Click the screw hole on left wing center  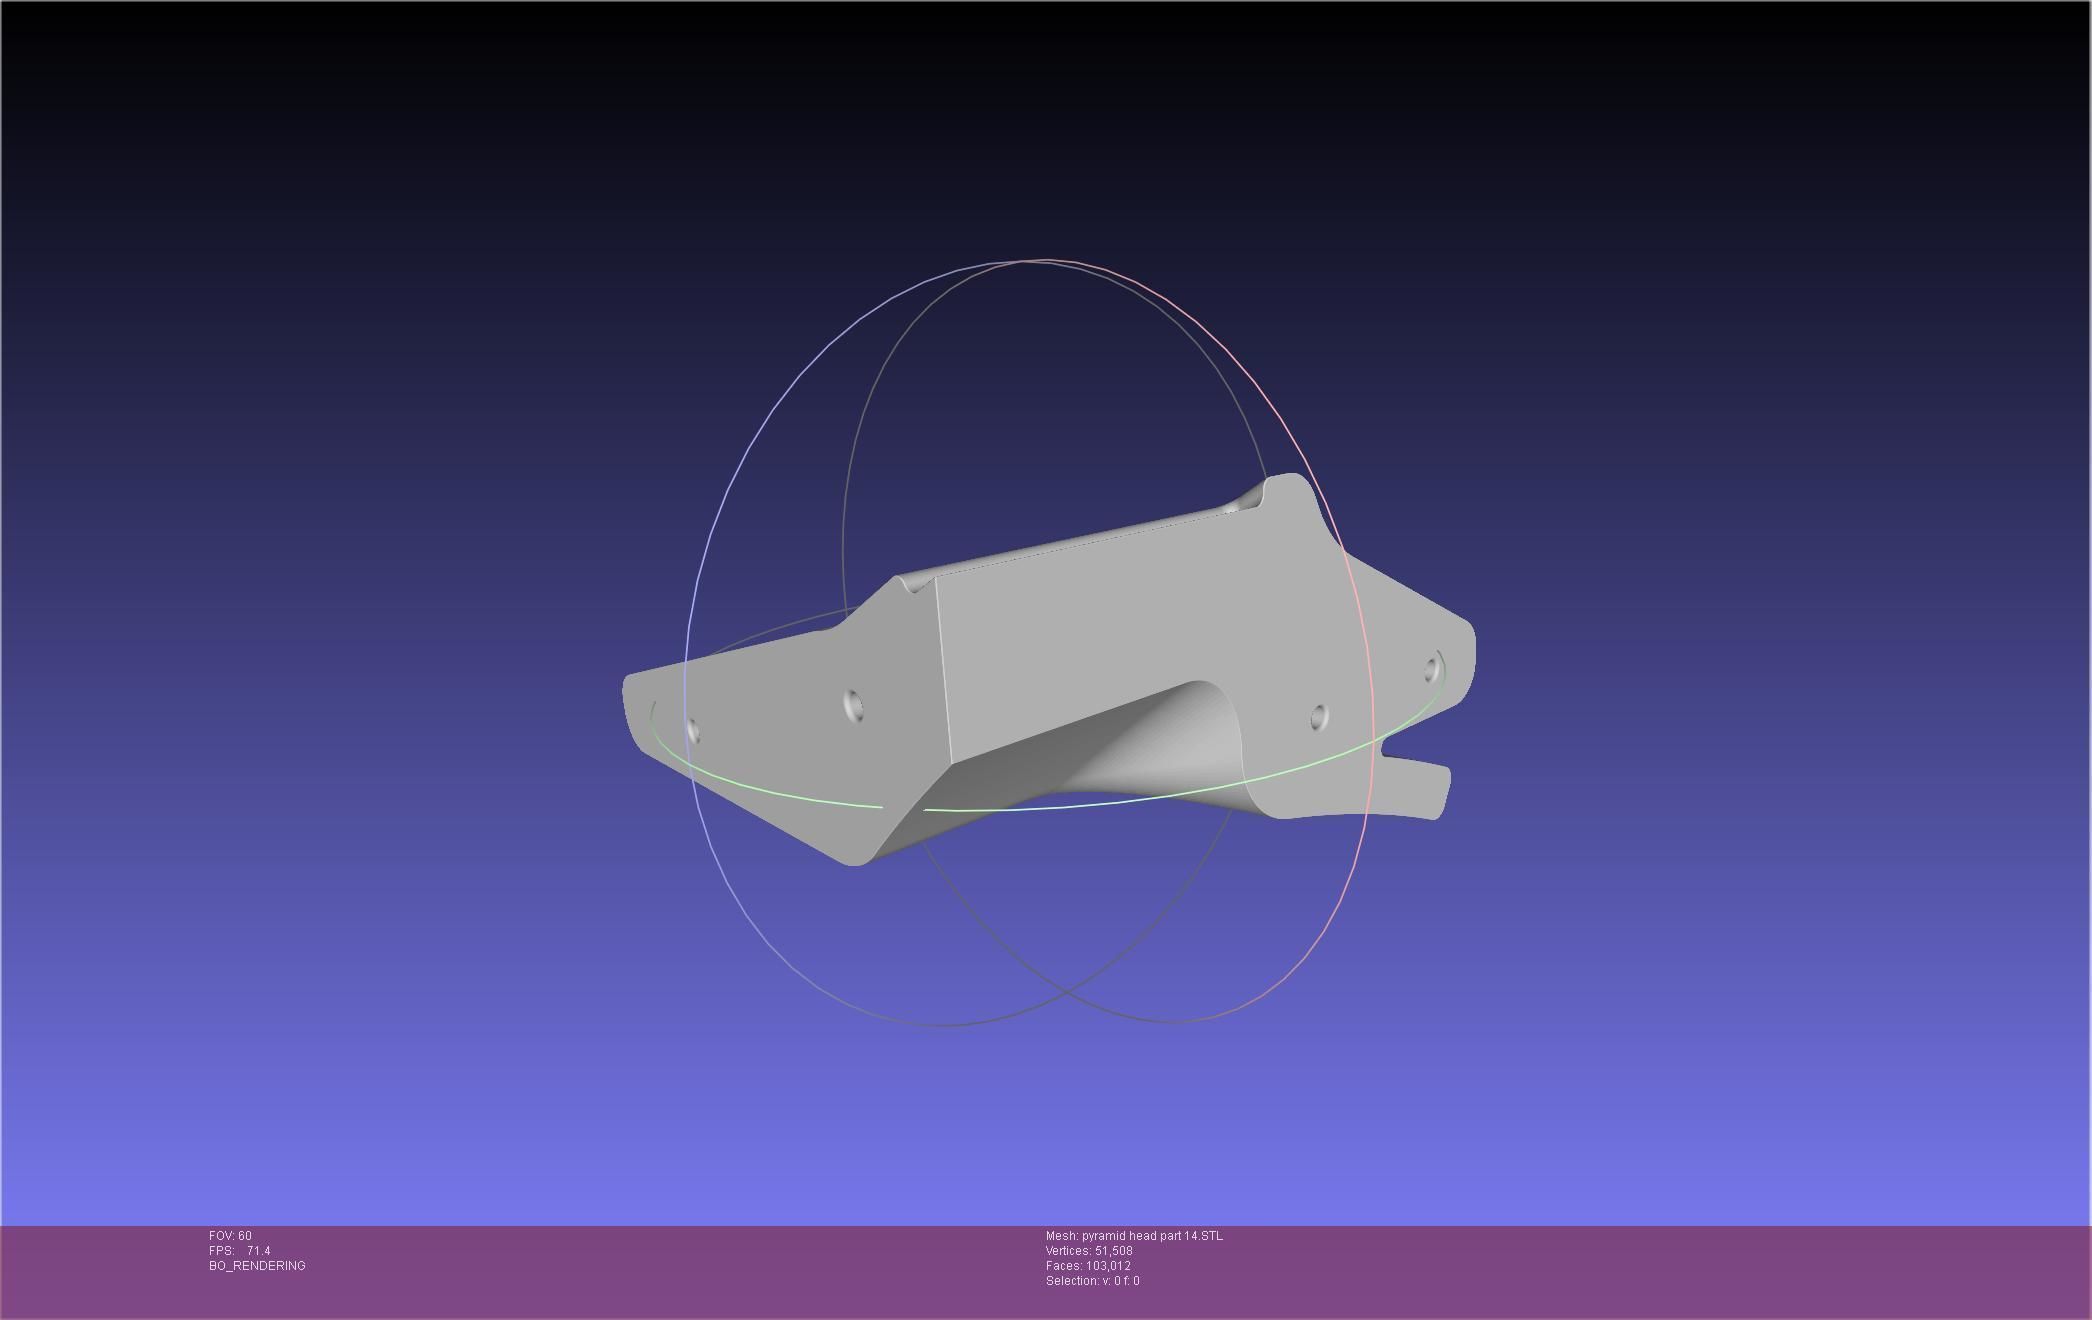point(853,704)
